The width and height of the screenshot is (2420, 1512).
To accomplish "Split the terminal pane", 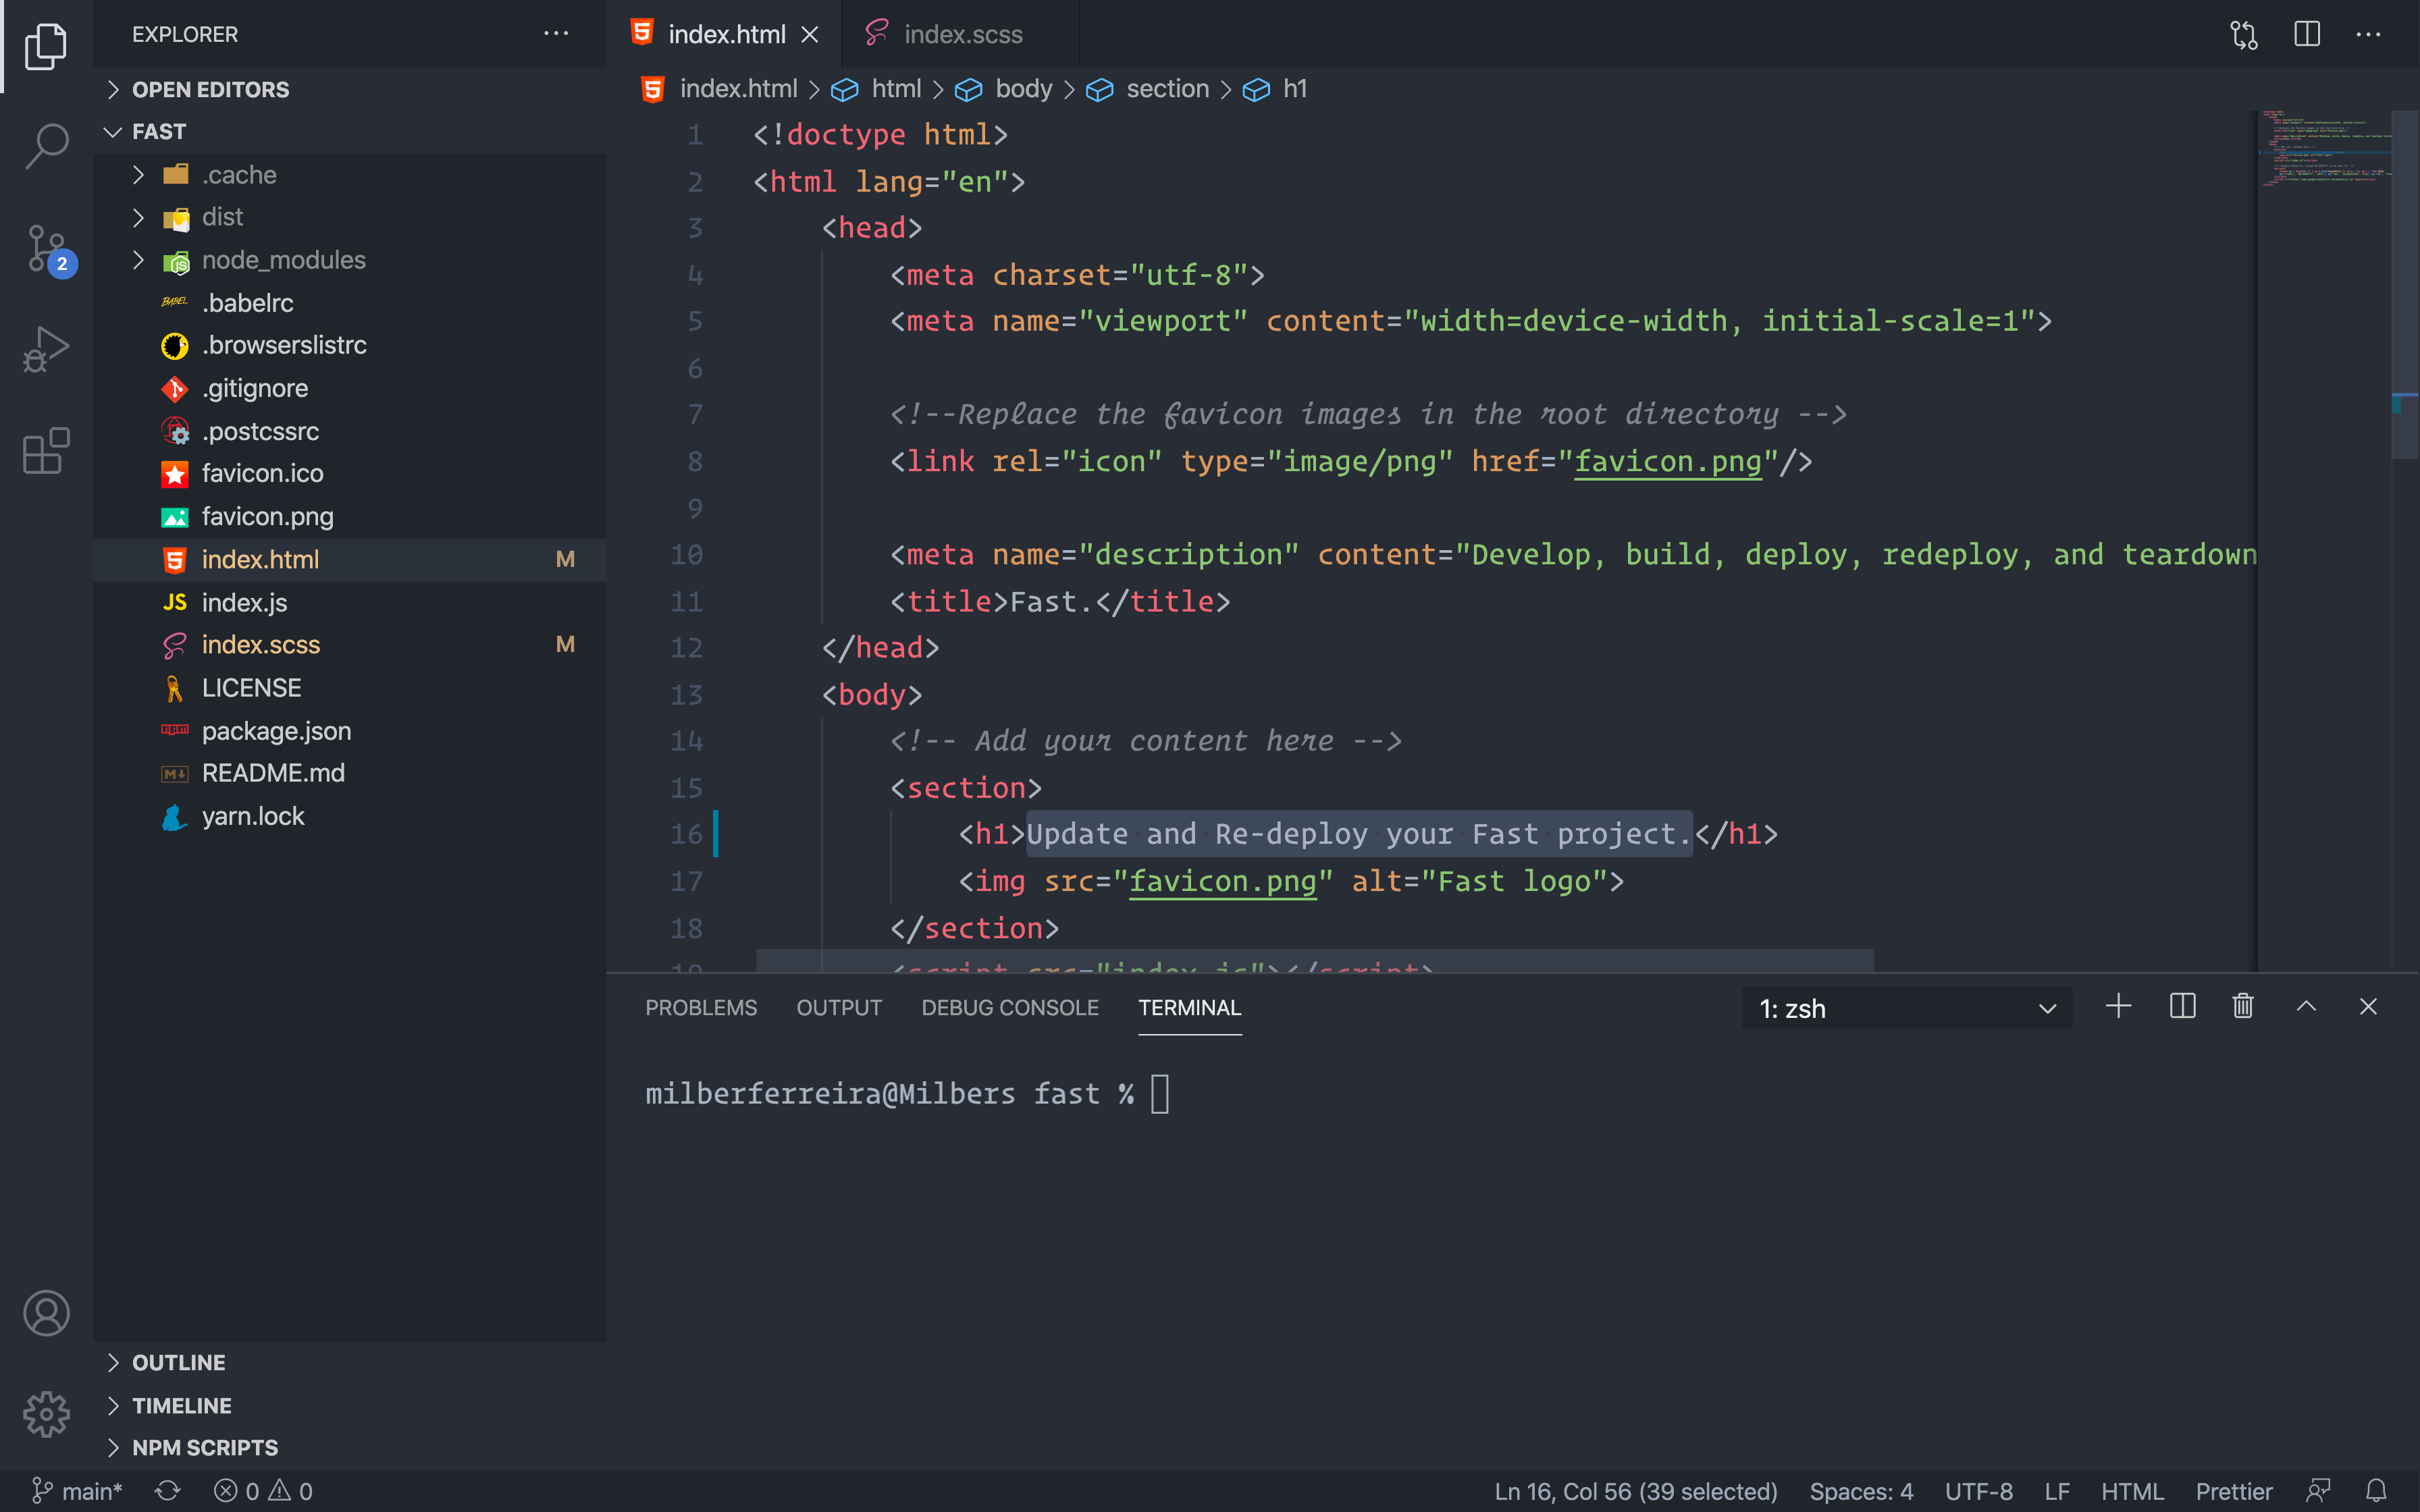I will 2182,1007.
